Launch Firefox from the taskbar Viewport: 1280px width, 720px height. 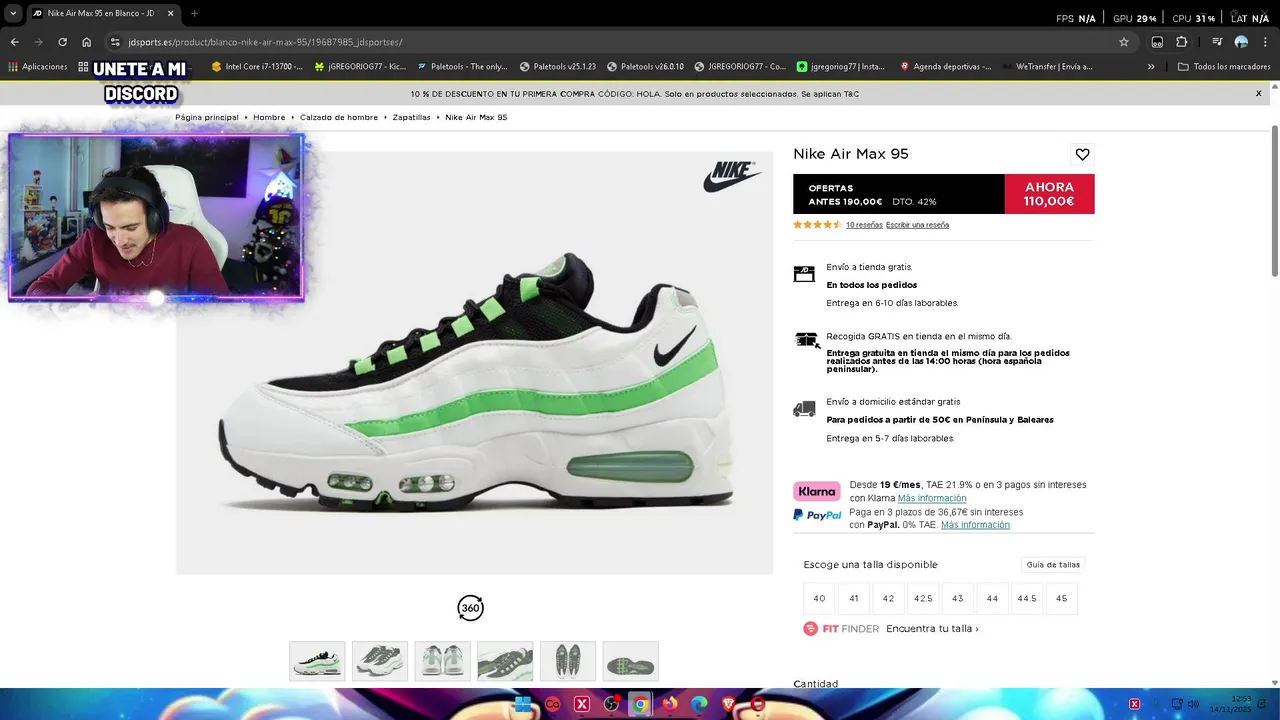click(670, 704)
